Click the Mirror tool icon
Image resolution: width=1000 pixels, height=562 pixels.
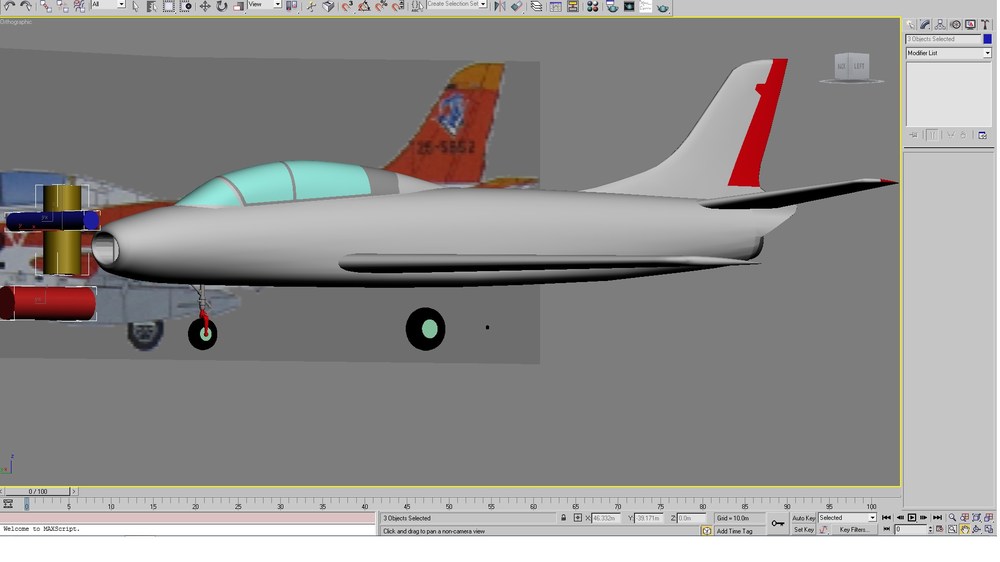(x=500, y=6)
